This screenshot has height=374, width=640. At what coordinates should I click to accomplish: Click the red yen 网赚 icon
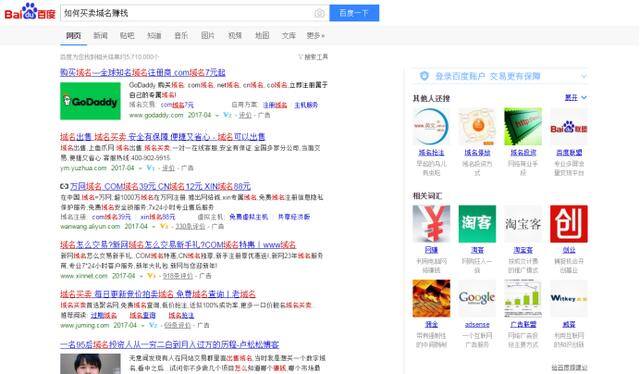click(431, 224)
